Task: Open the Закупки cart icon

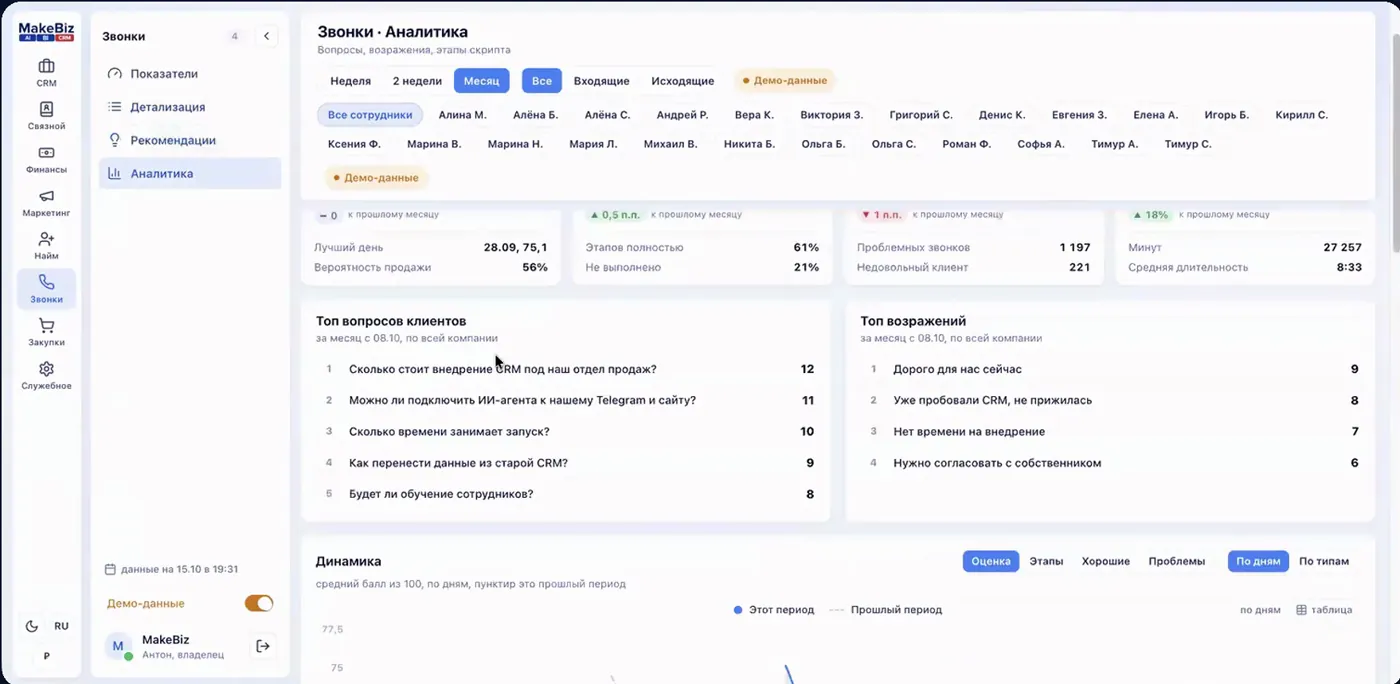Action: pyautogui.click(x=46, y=332)
